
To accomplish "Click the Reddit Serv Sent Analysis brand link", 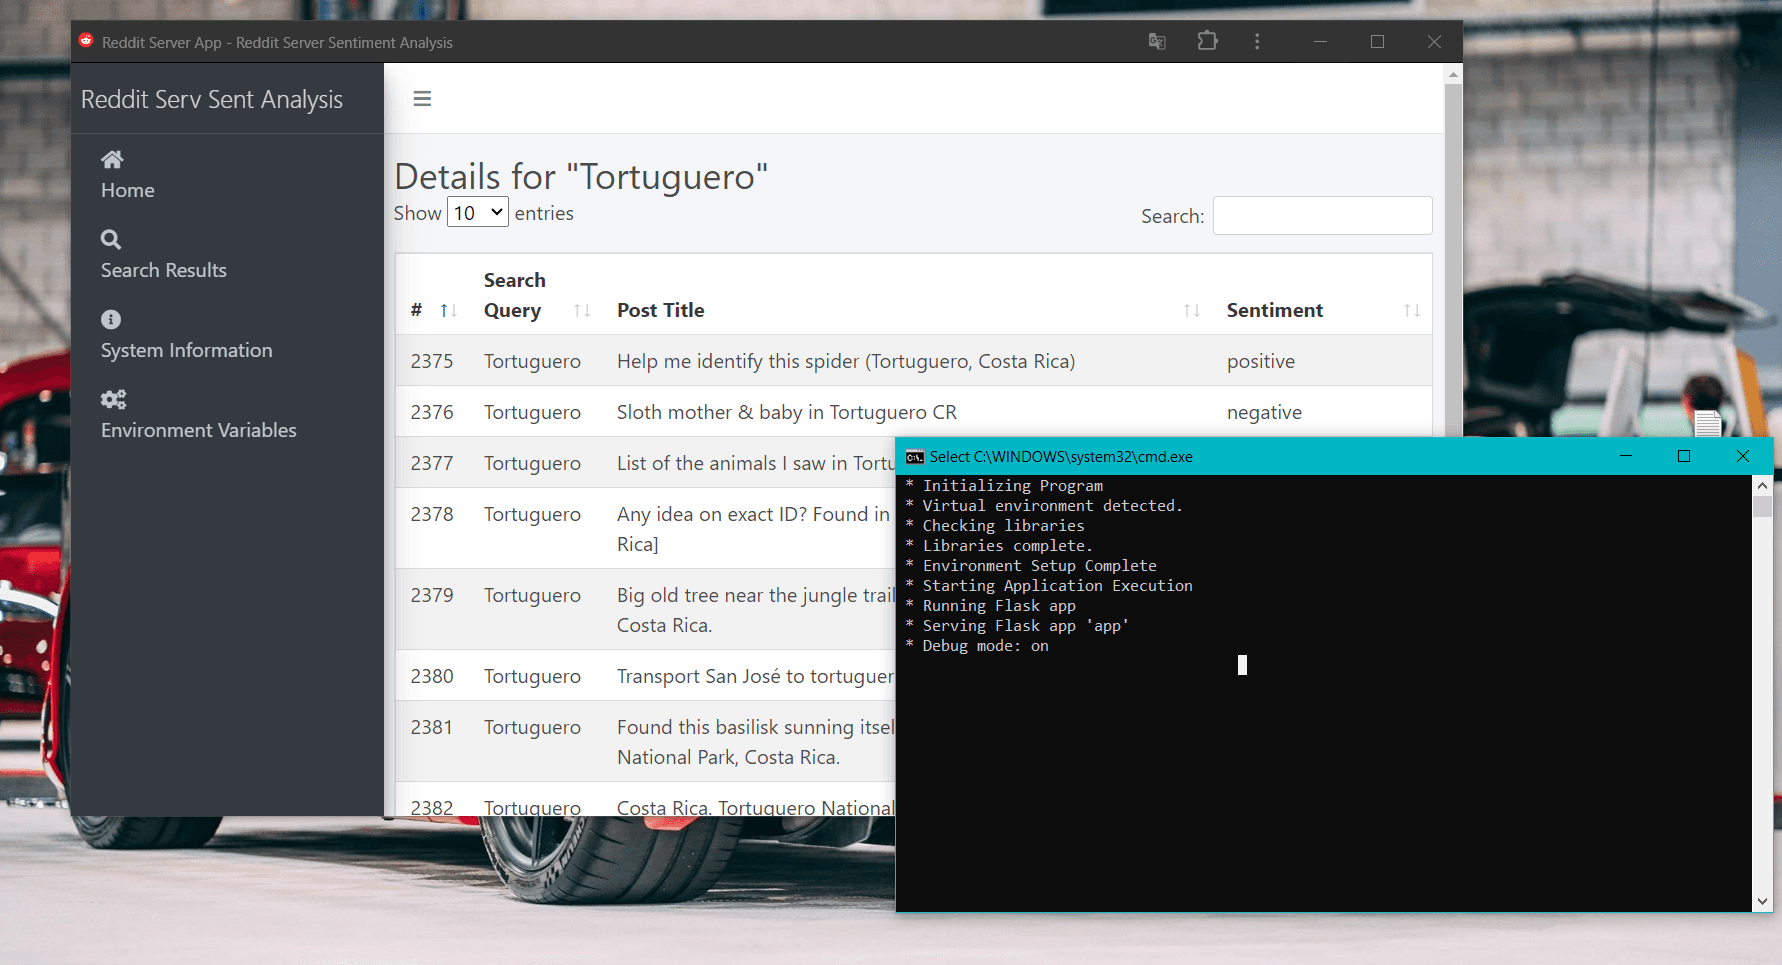I will point(212,100).
